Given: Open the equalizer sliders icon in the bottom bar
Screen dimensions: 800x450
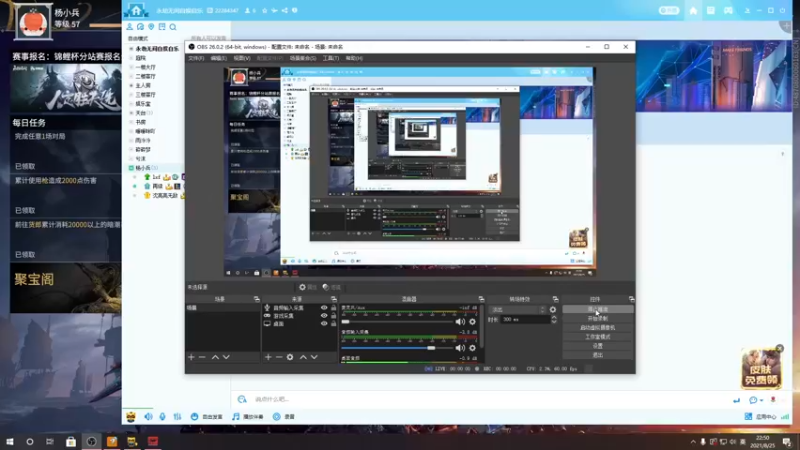Looking at the screenshot, I should click(177, 416).
